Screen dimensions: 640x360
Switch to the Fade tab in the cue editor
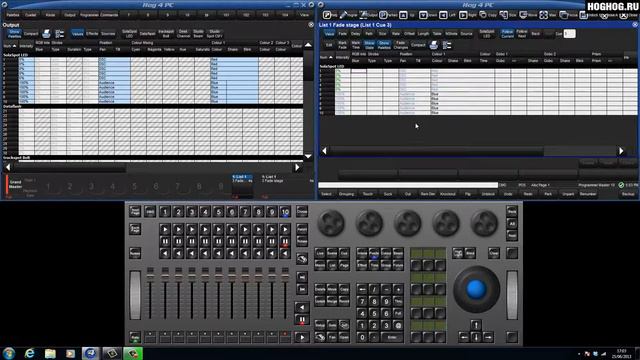[343, 34]
